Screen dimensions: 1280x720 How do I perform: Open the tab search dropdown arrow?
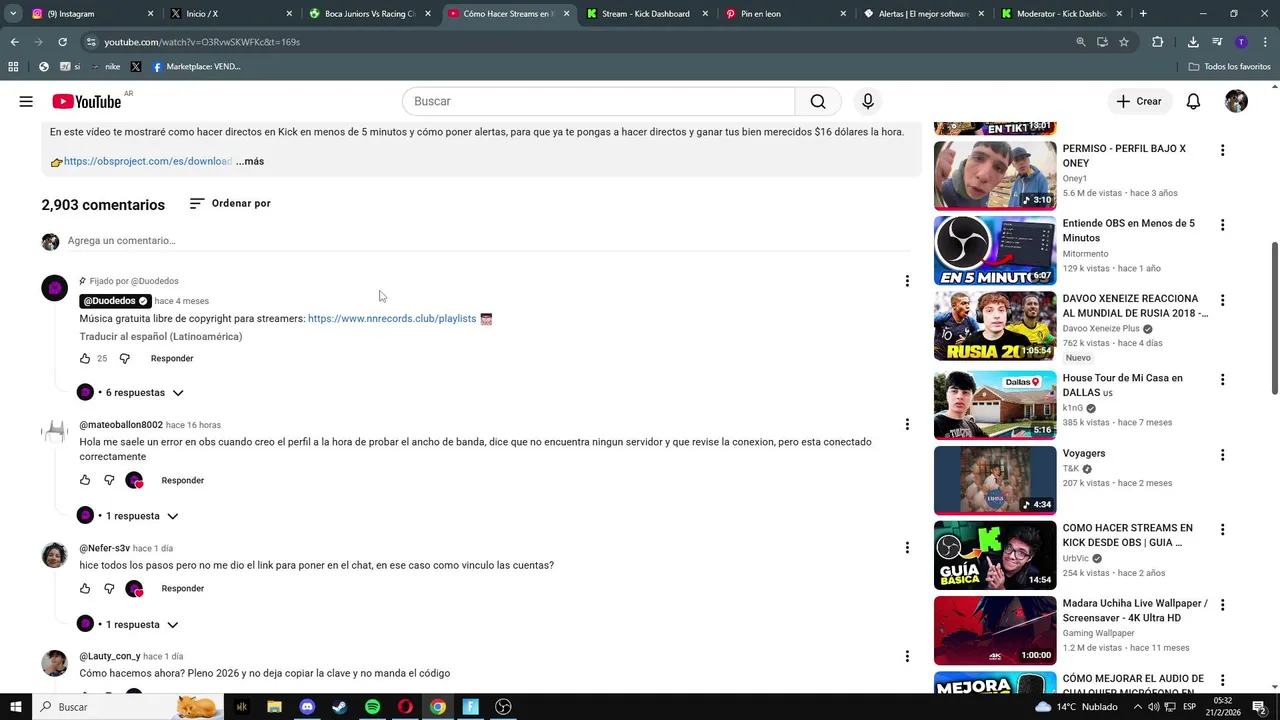13,13
